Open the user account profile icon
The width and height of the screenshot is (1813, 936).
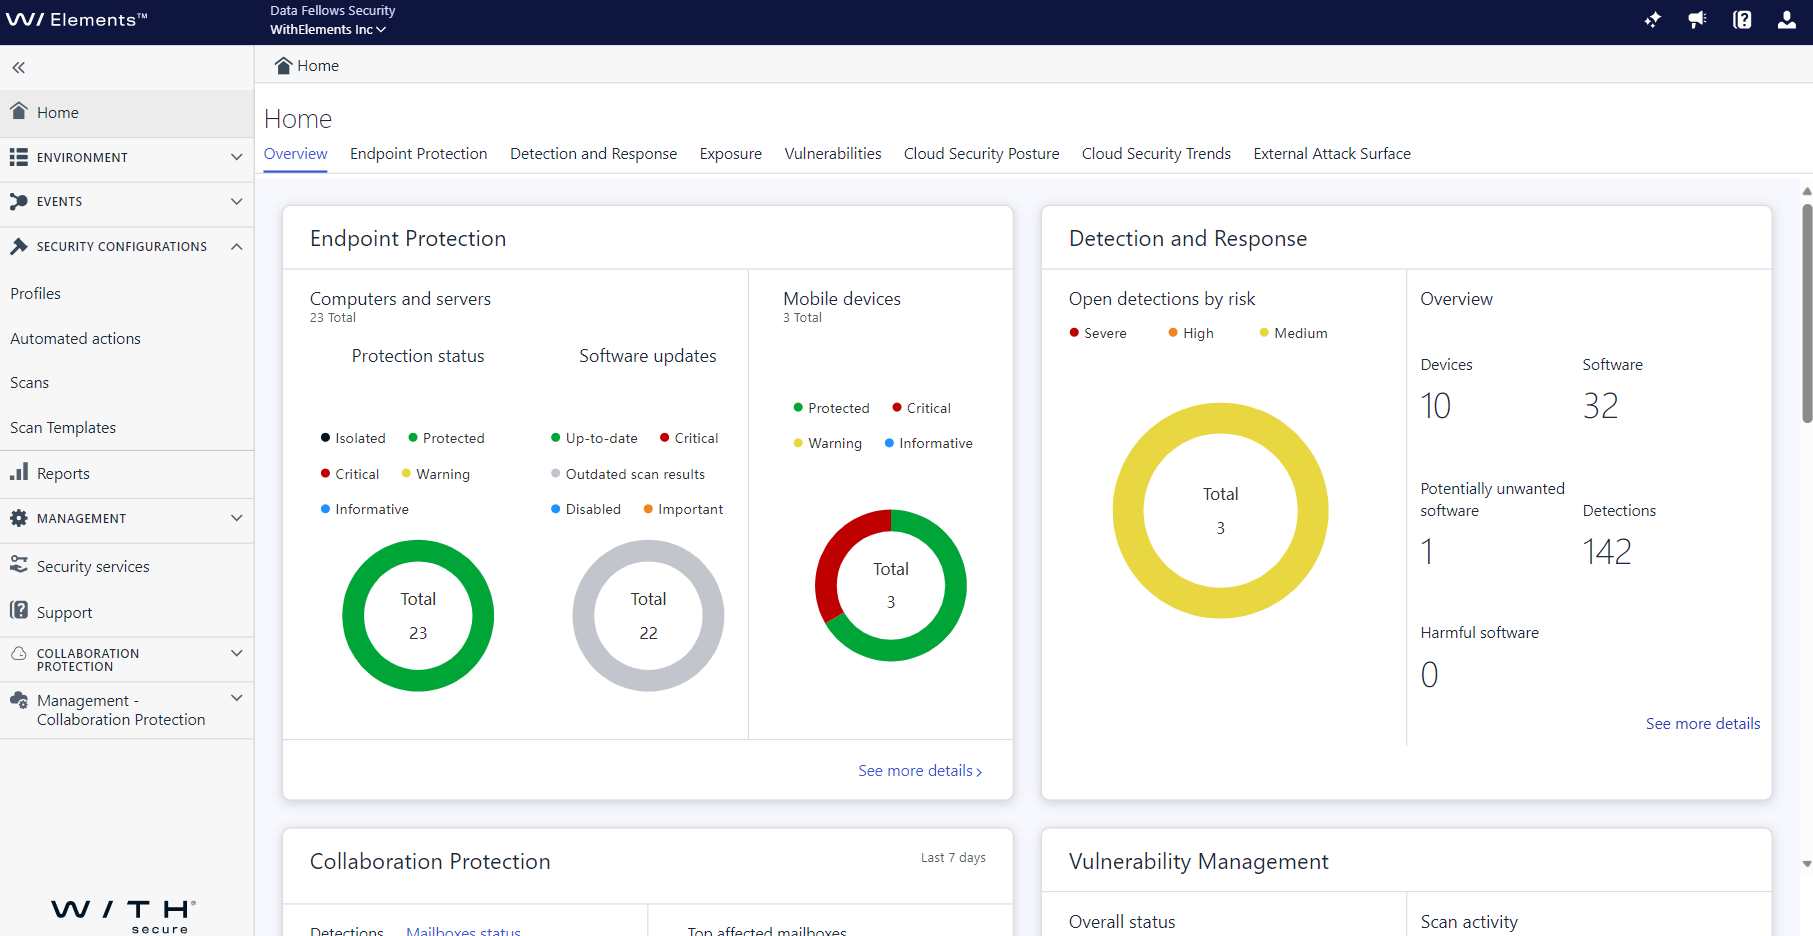pyautogui.click(x=1786, y=20)
